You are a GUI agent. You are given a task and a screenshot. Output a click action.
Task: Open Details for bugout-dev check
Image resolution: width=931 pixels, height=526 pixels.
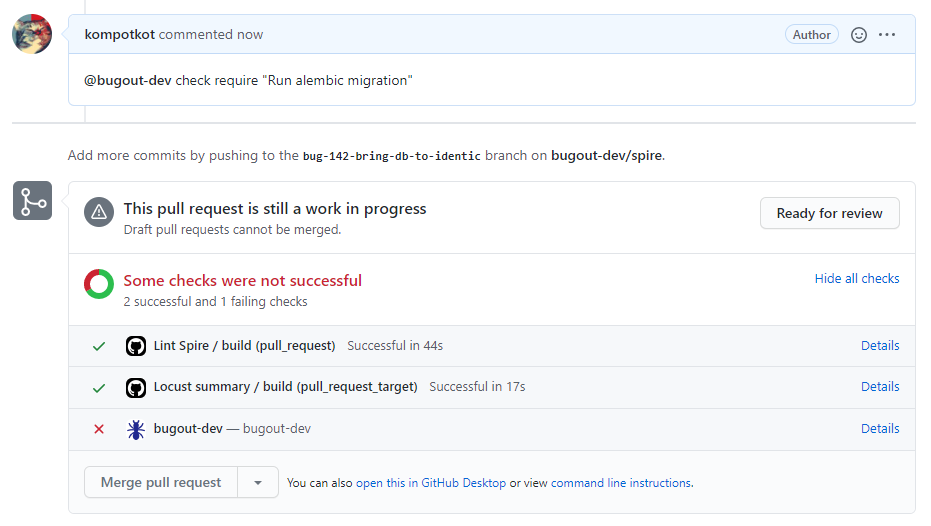(880, 429)
